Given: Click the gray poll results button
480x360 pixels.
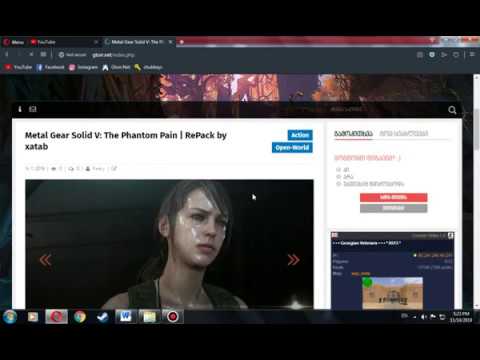Looking at the screenshot, I should (393, 208).
